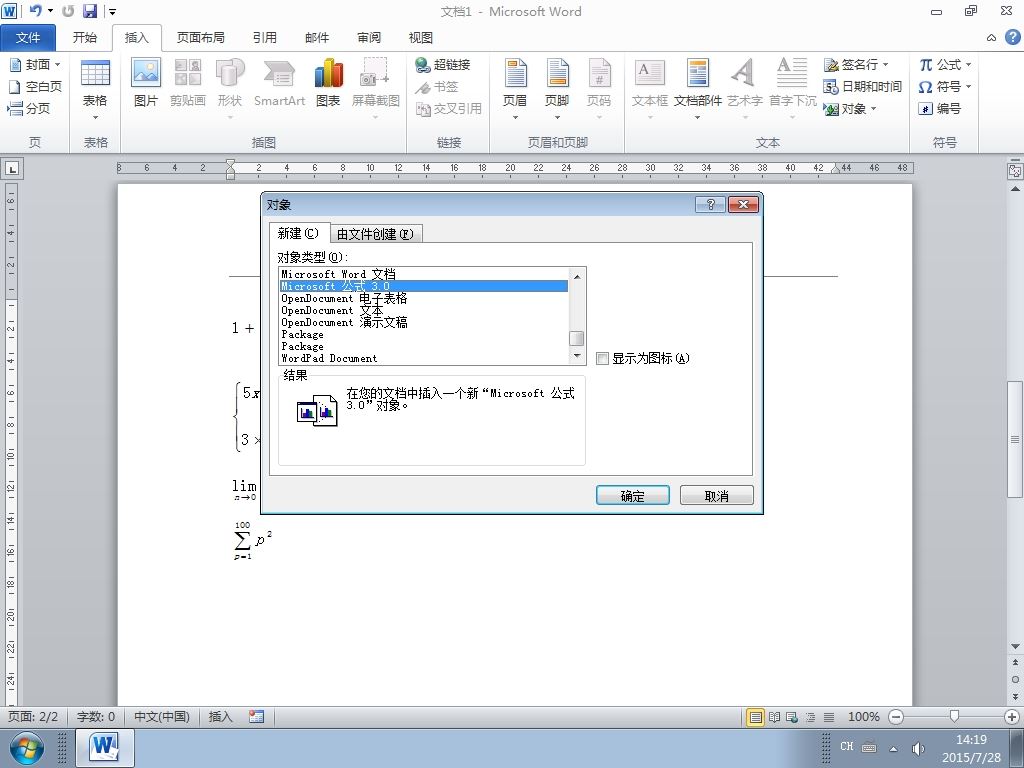Click the zoom slider handle
Image resolution: width=1024 pixels, height=768 pixels.
[954, 716]
